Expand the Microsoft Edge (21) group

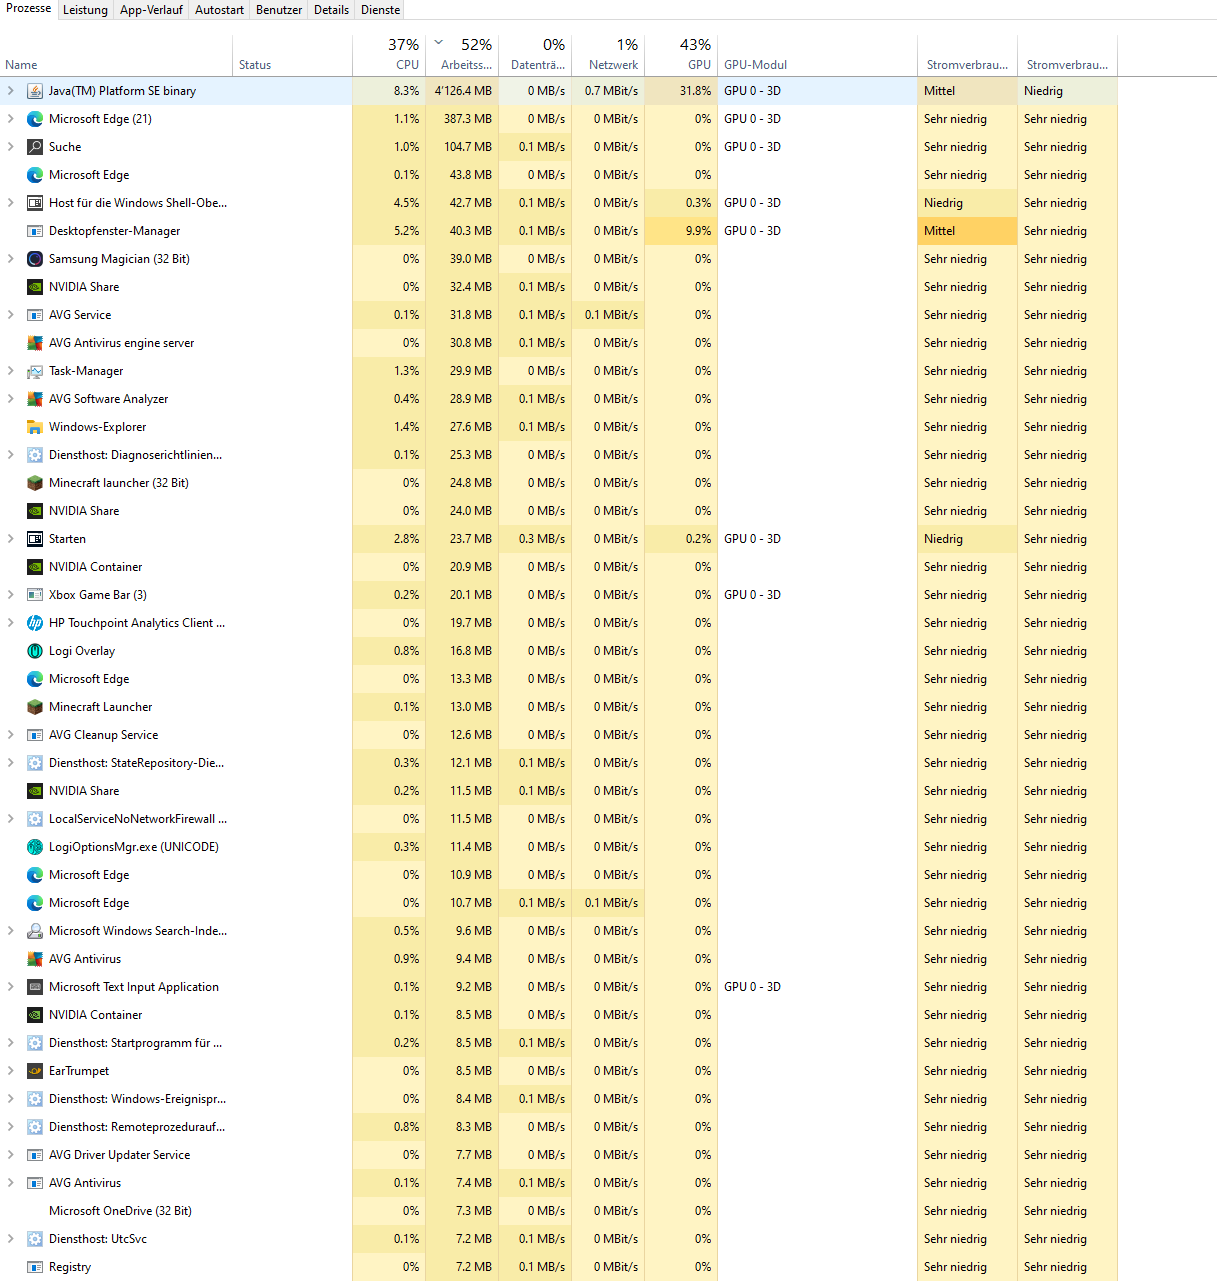11,119
